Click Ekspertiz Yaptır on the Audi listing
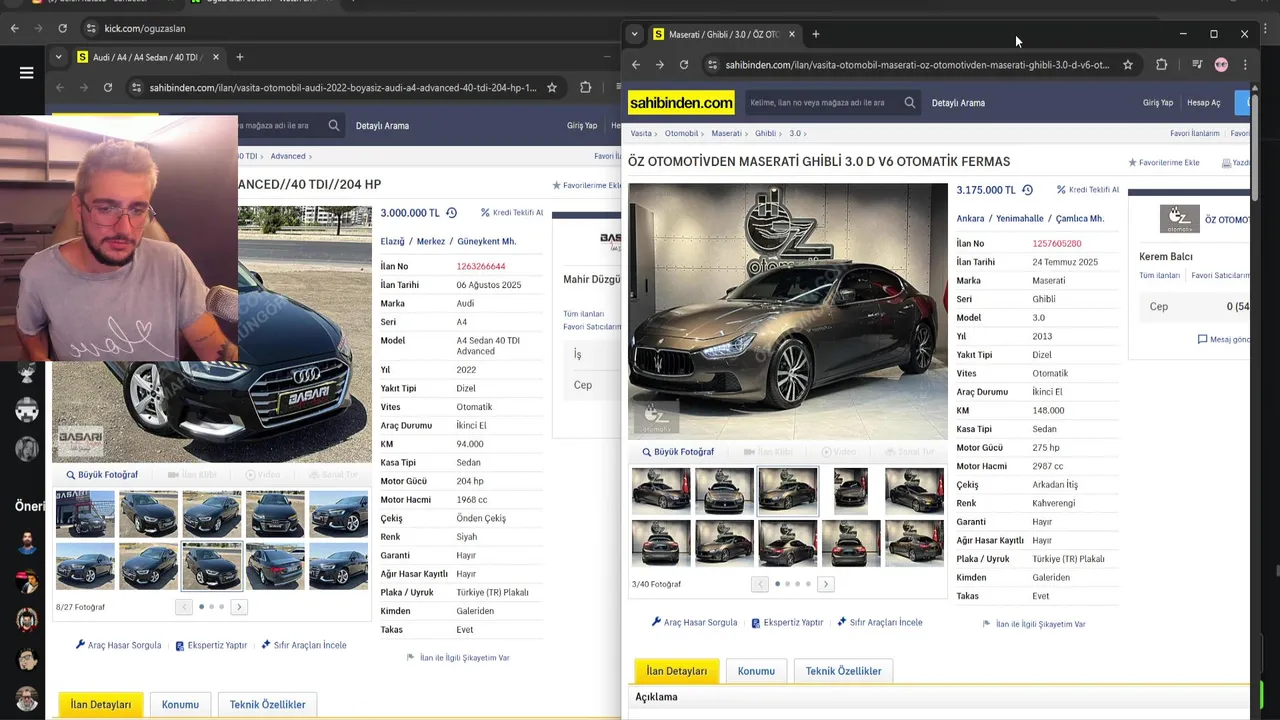The image size is (1280, 720). click(x=211, y=645)
